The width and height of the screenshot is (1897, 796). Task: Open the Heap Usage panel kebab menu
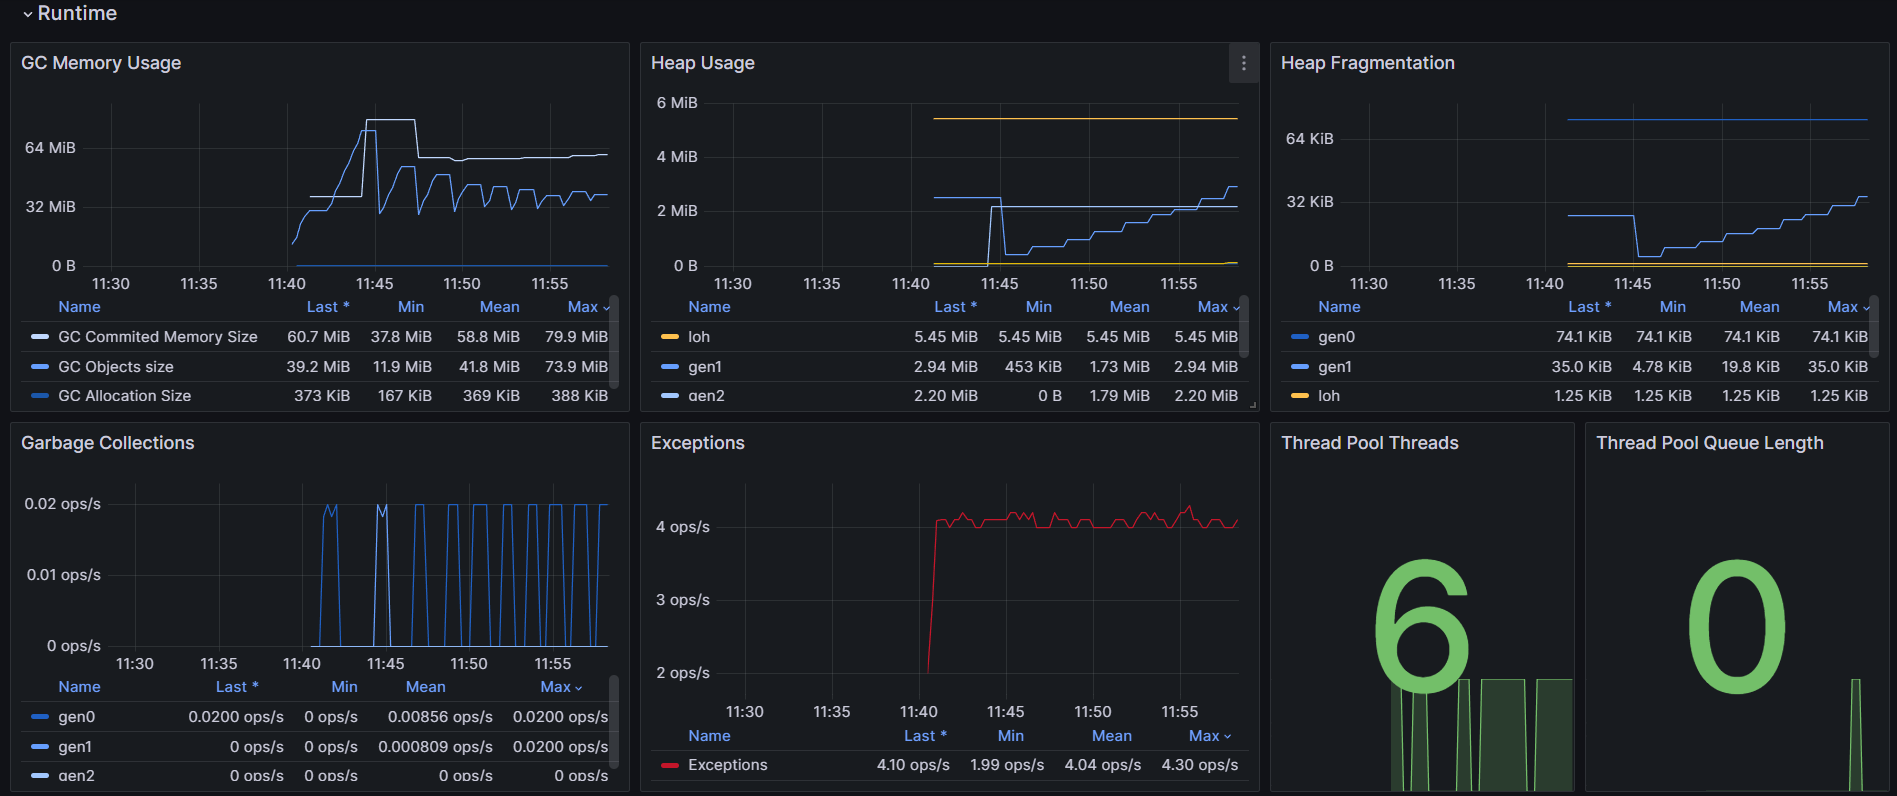coord(1243,63)
